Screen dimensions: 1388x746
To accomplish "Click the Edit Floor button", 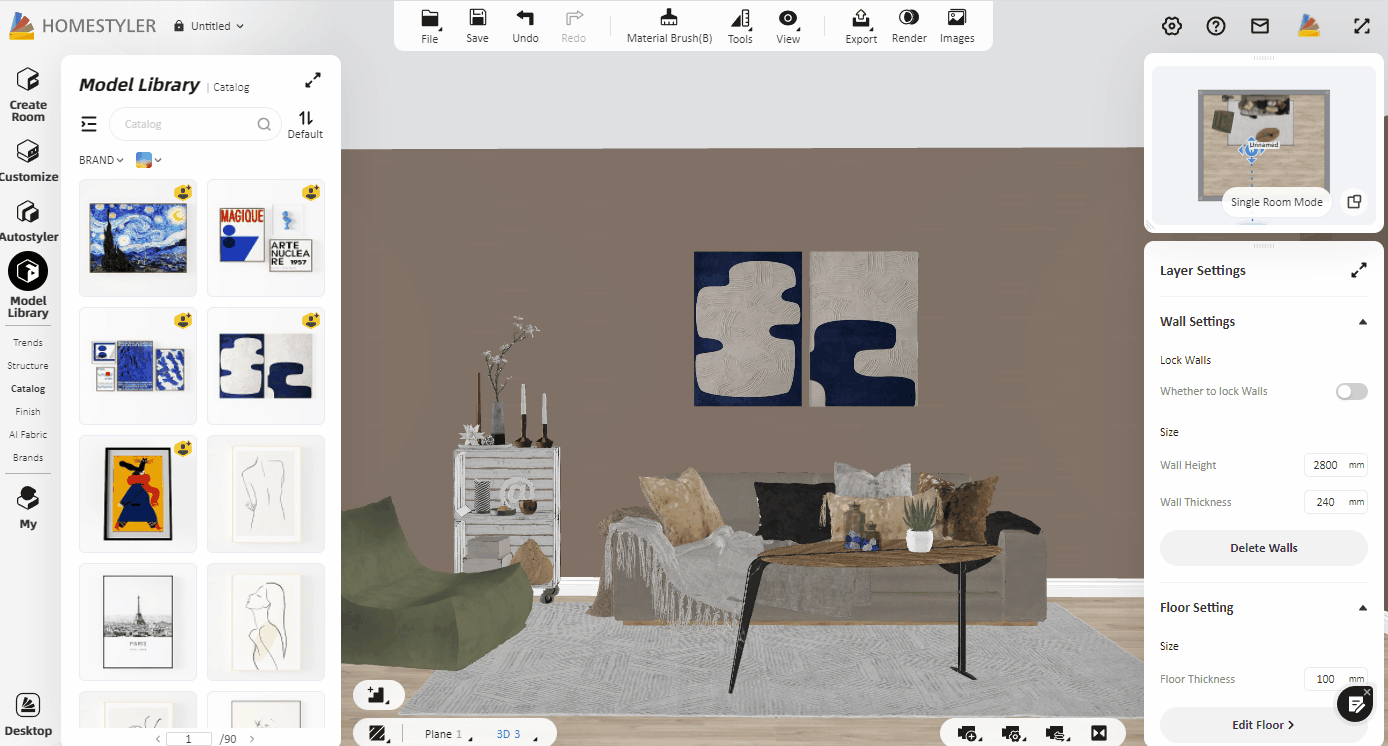I will click(x=1263, y=725).
